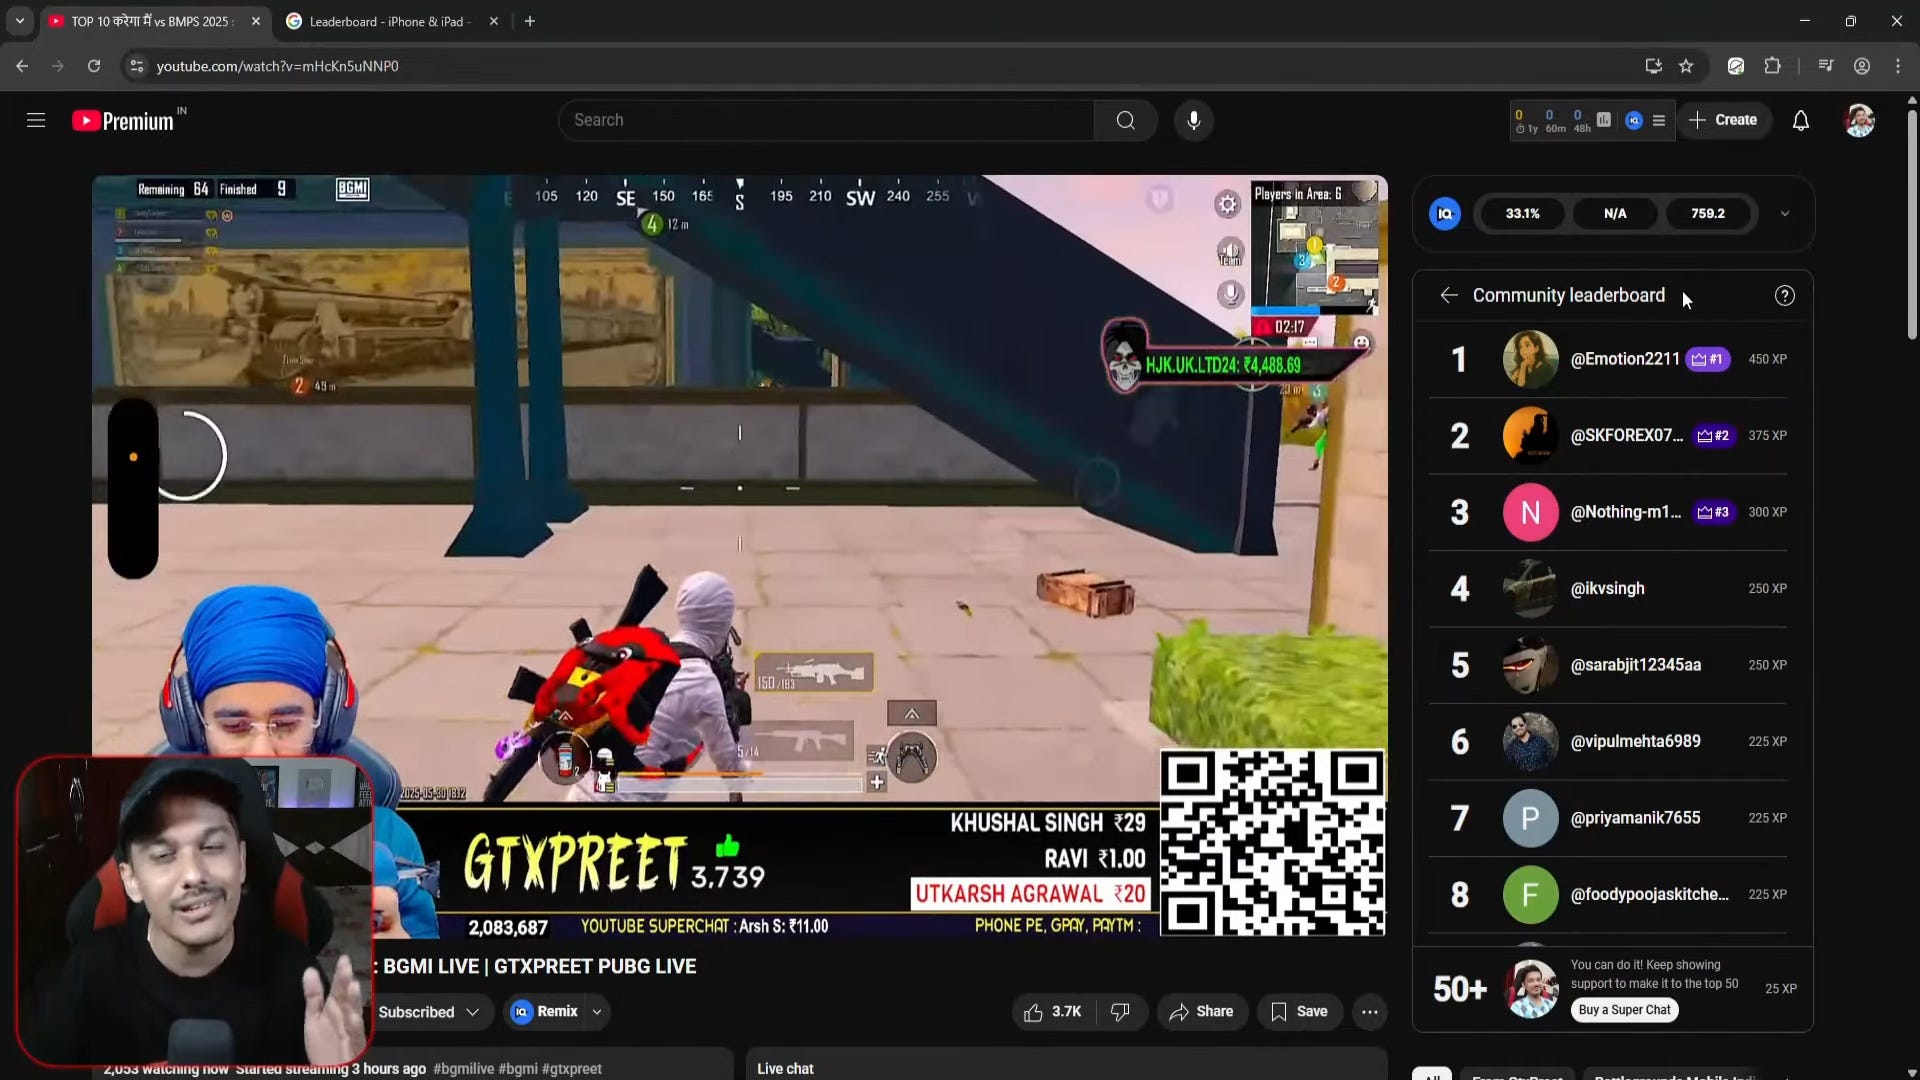Open the account avatar menu

[1860, 121]
